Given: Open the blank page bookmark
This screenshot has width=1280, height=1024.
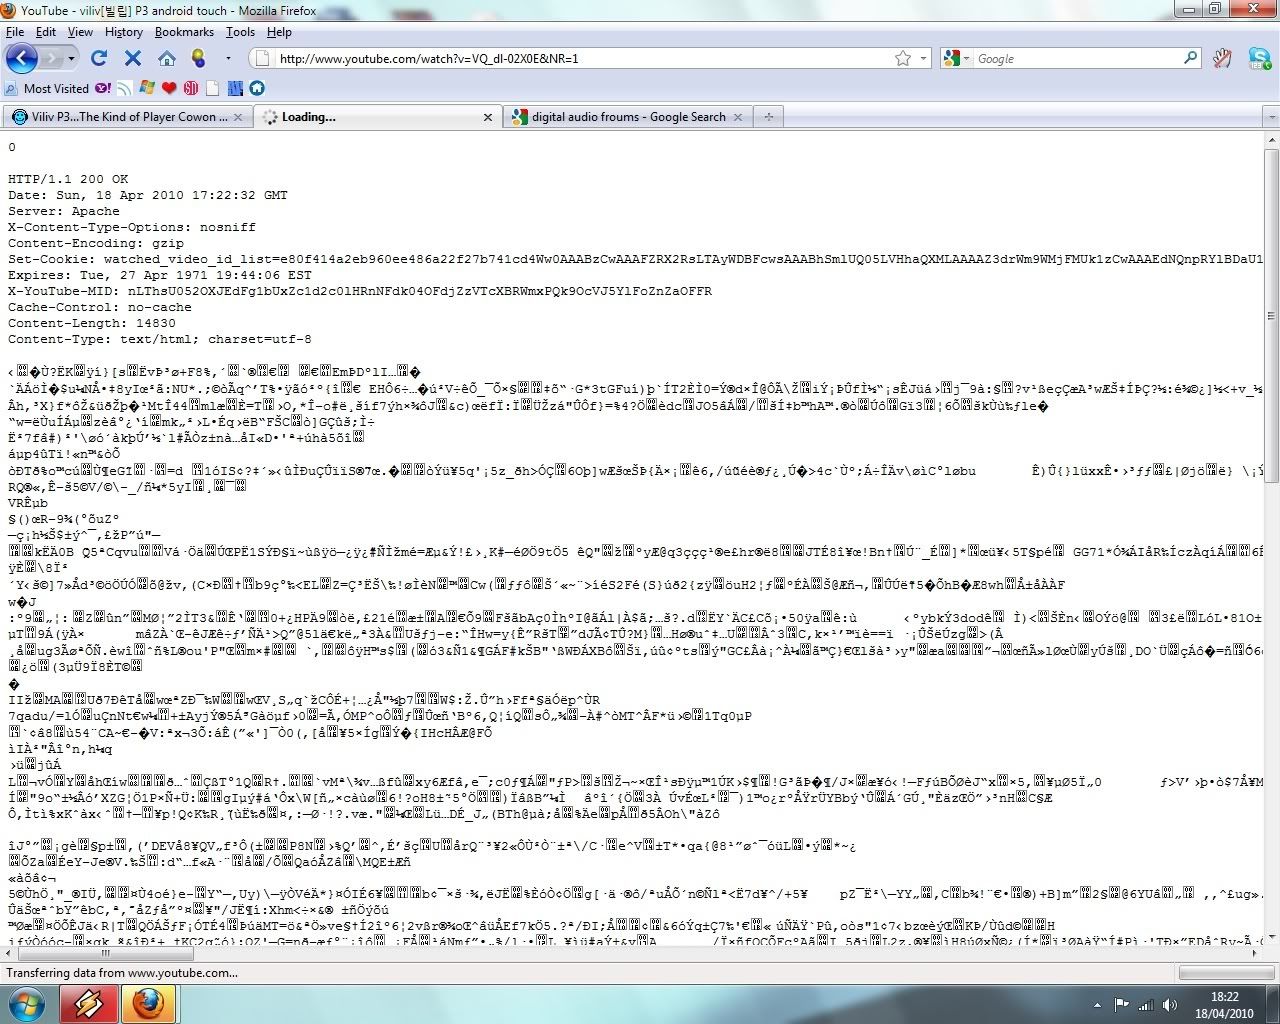Looking at the screenshot, I should (x=212, y=88).
